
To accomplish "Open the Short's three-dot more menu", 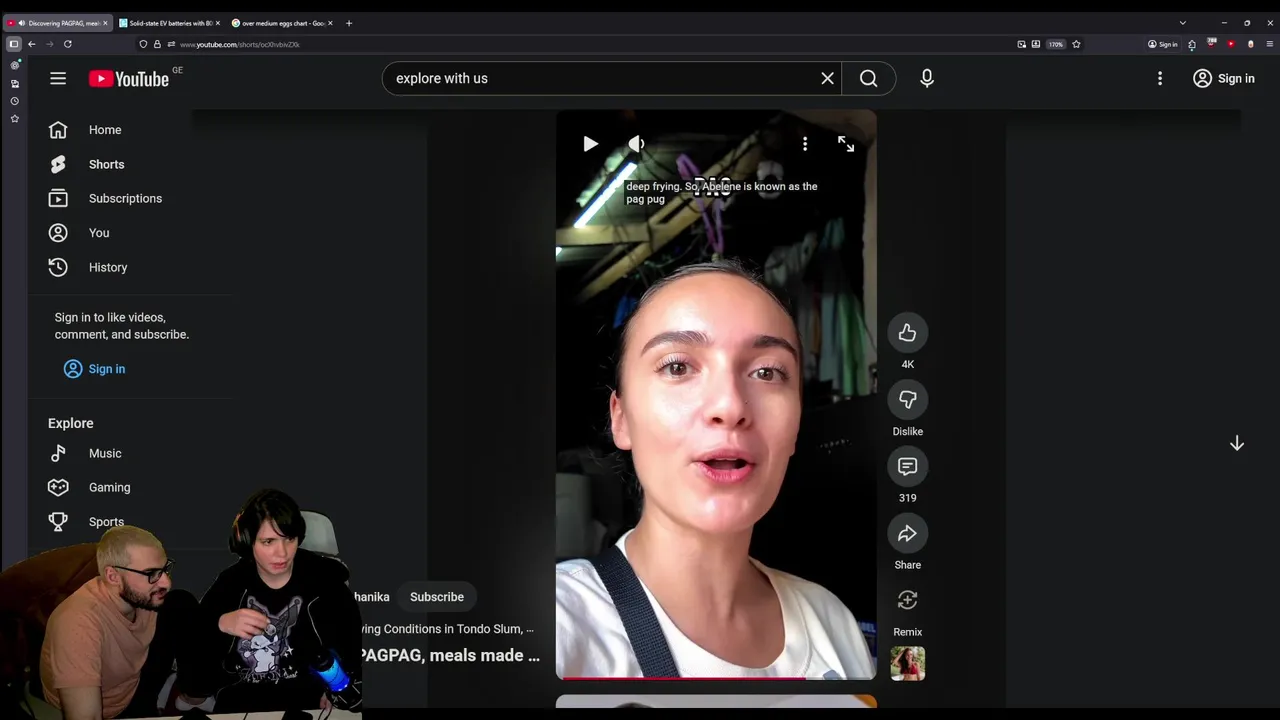I will [x=805, y=144].
